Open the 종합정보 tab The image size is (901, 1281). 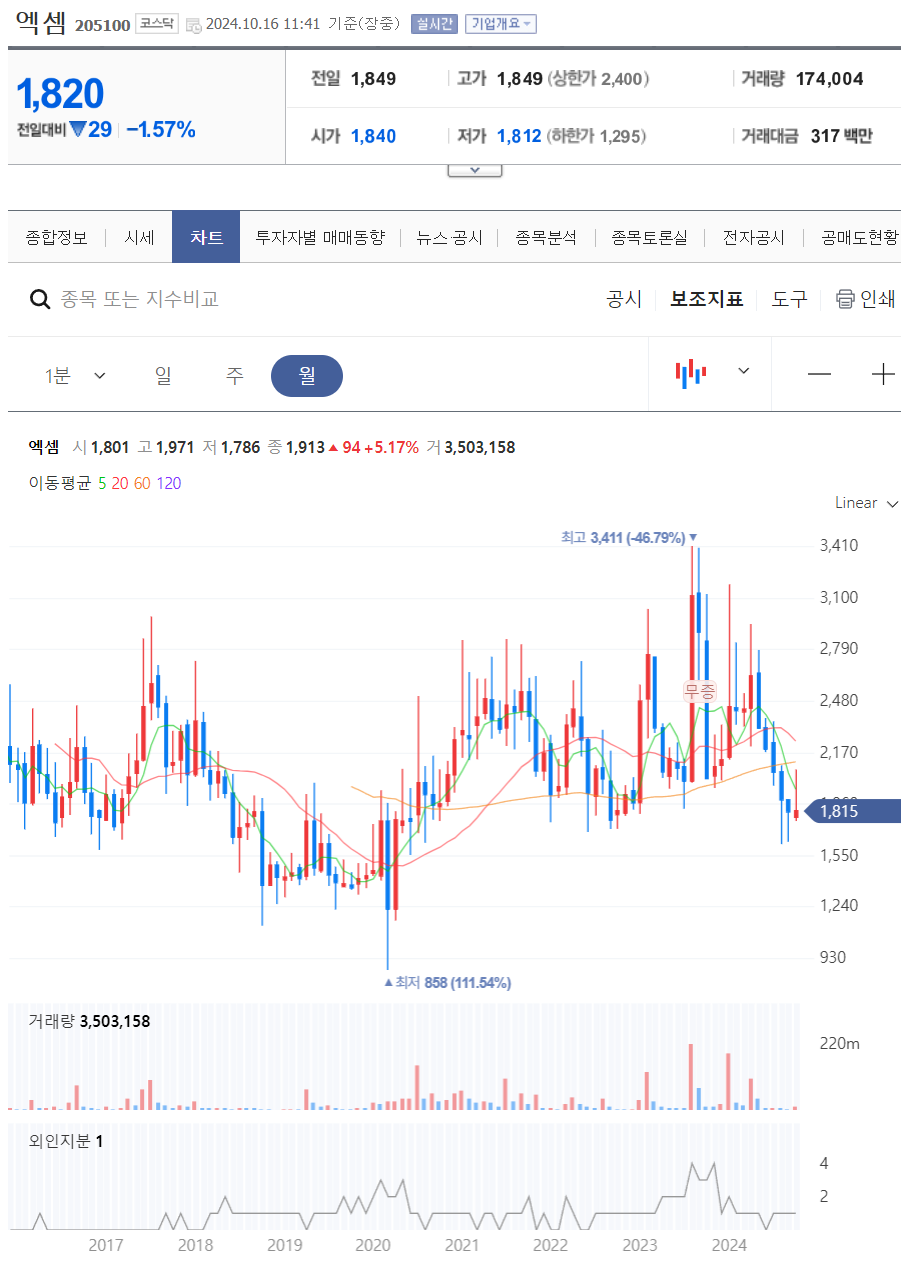click(57, 238)
